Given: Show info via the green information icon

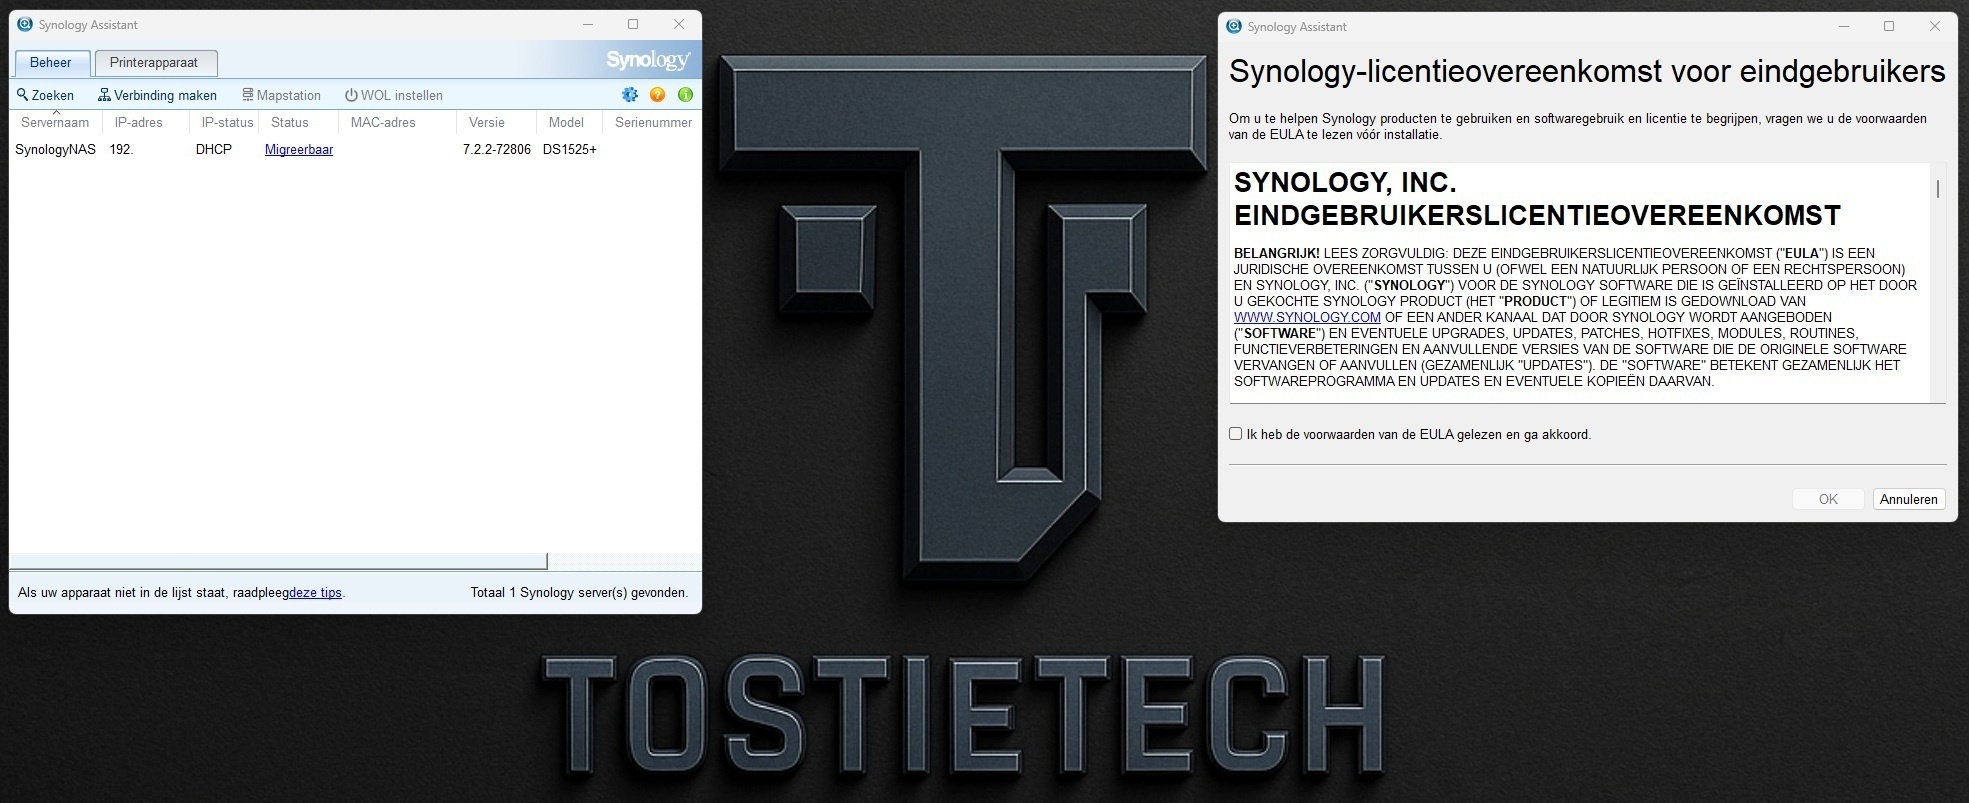Looking at the screenshot, I should tap(685, 95).
